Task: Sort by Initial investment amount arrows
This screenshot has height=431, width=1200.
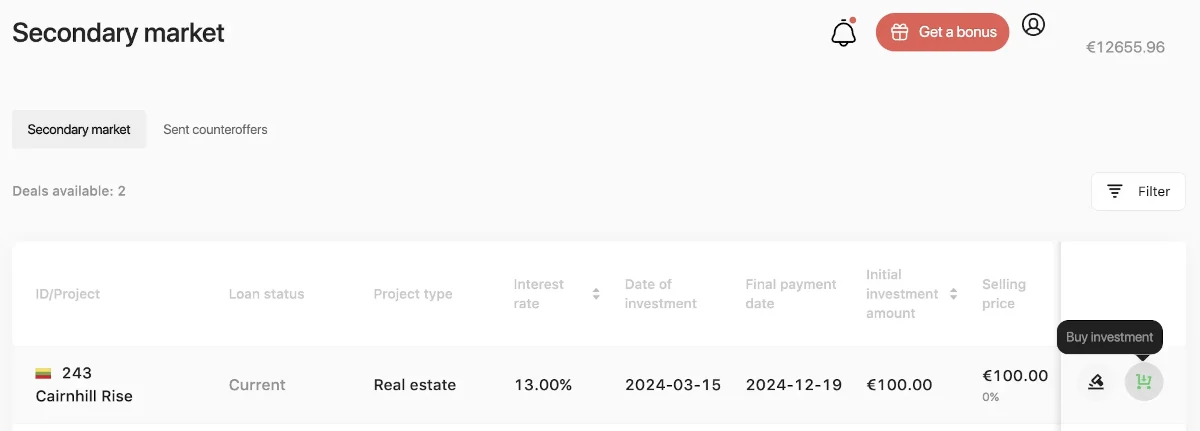Action: pos(954,294)
